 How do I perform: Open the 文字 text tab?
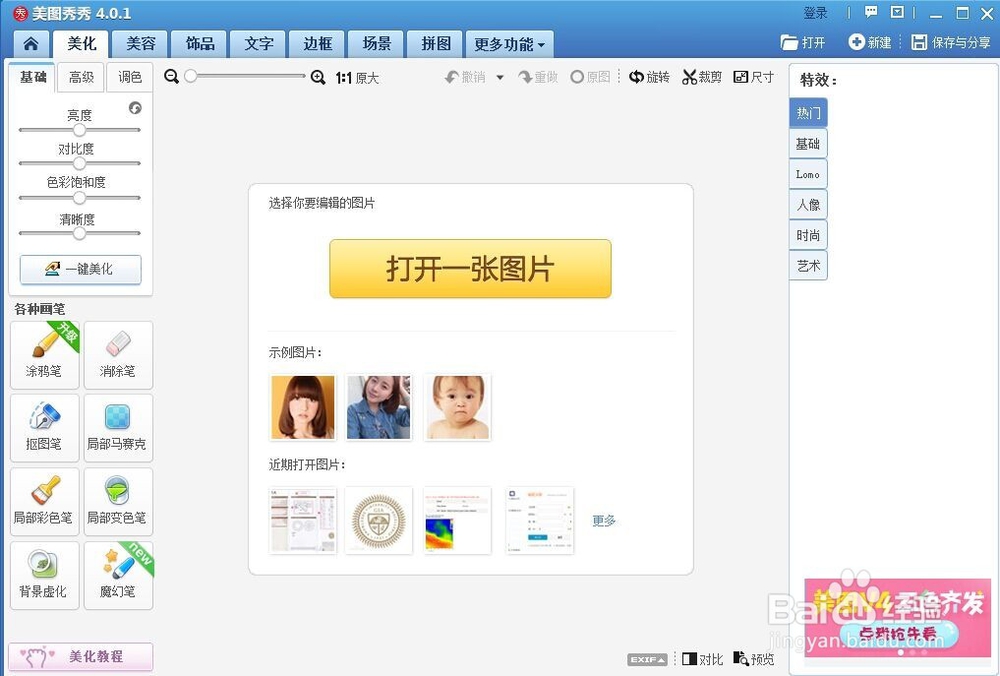(x=258, y=43)
